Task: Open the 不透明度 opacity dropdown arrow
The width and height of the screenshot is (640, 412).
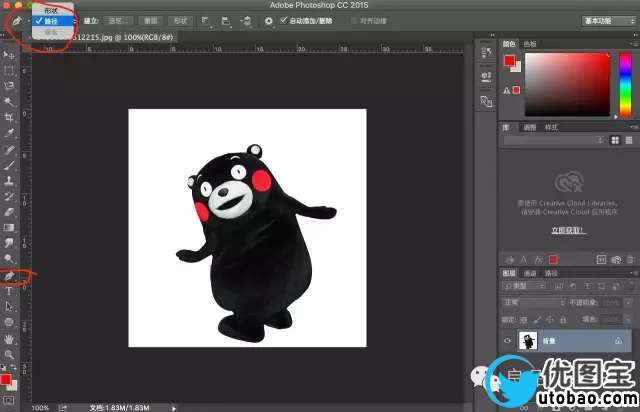Action: point(628,303)
